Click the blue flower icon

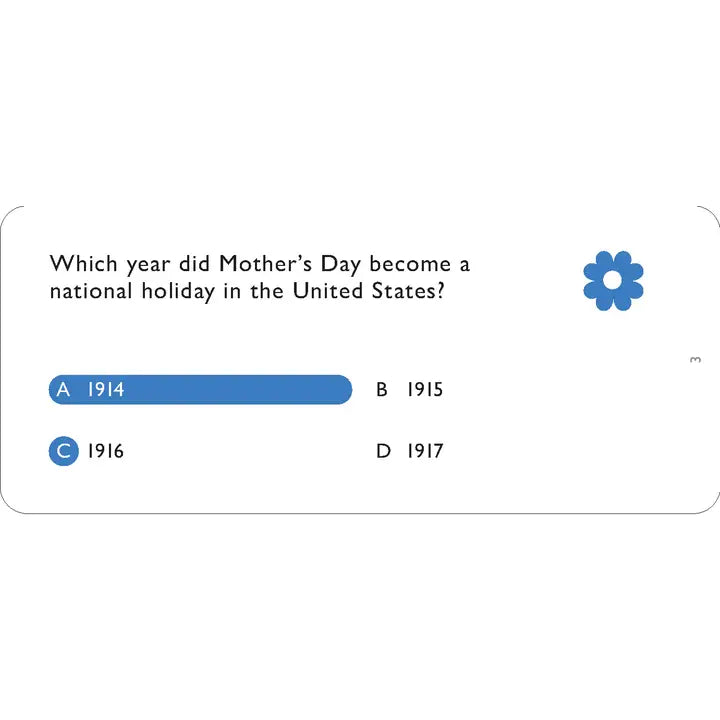(x=613, y=281)
